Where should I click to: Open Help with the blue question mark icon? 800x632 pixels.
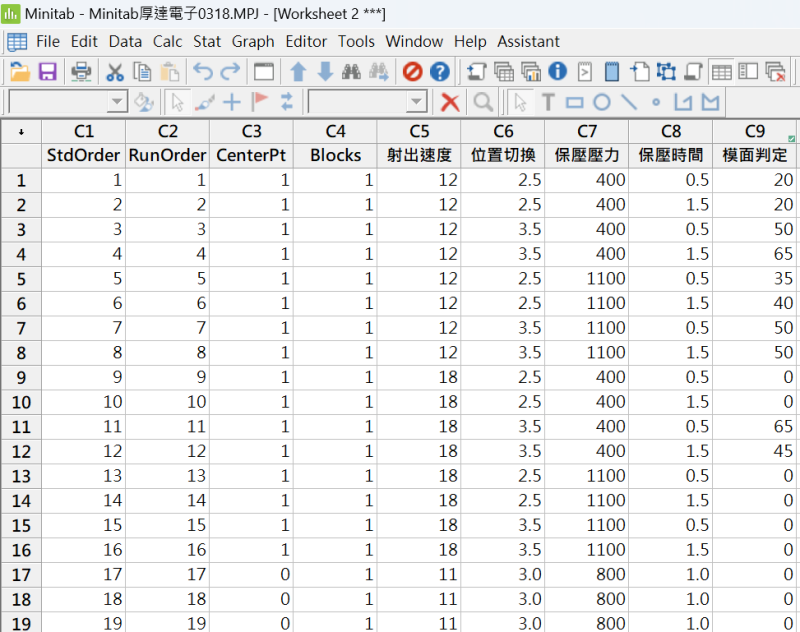[x=439, y=72]
